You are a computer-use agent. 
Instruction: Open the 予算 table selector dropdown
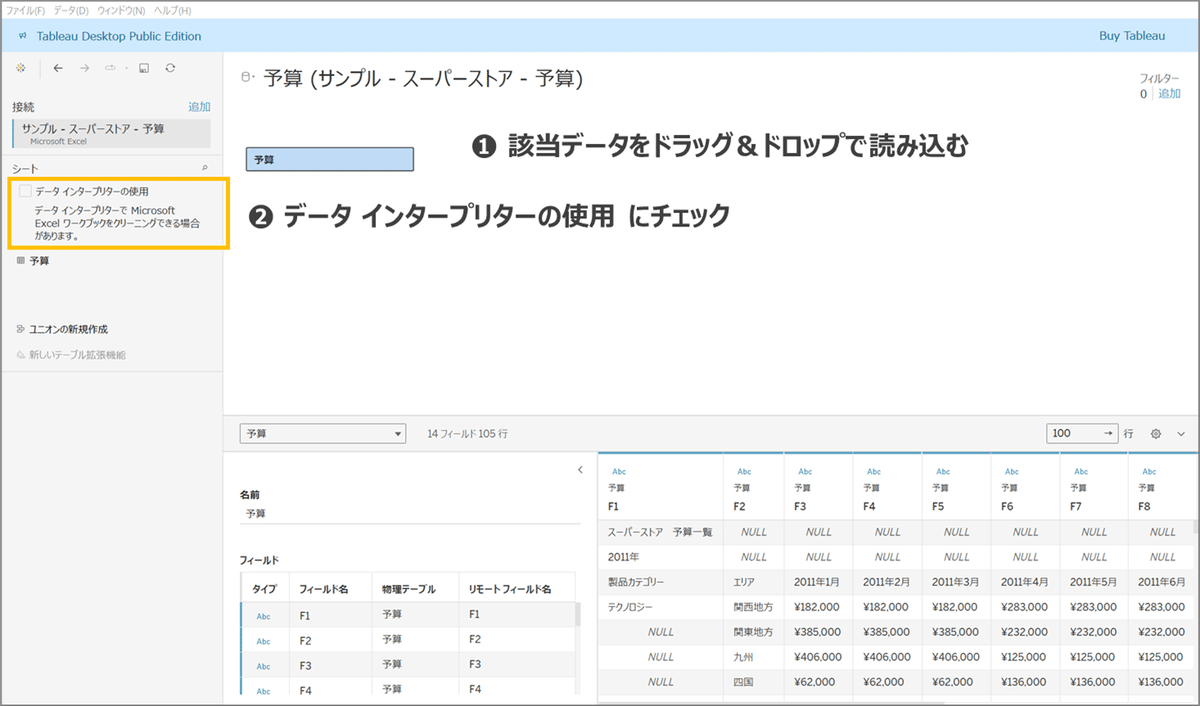tap(323, 434)
